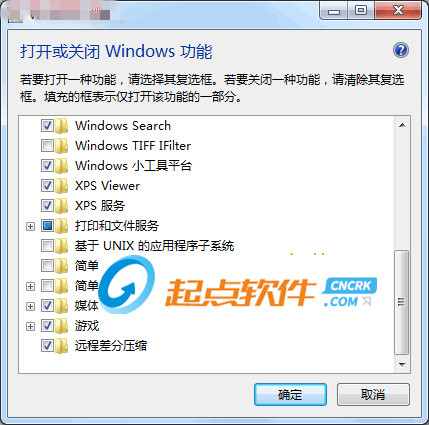The image size is (429, 425).
Task: Select the Windows Search folder icon
Action: tap(62, 126)
